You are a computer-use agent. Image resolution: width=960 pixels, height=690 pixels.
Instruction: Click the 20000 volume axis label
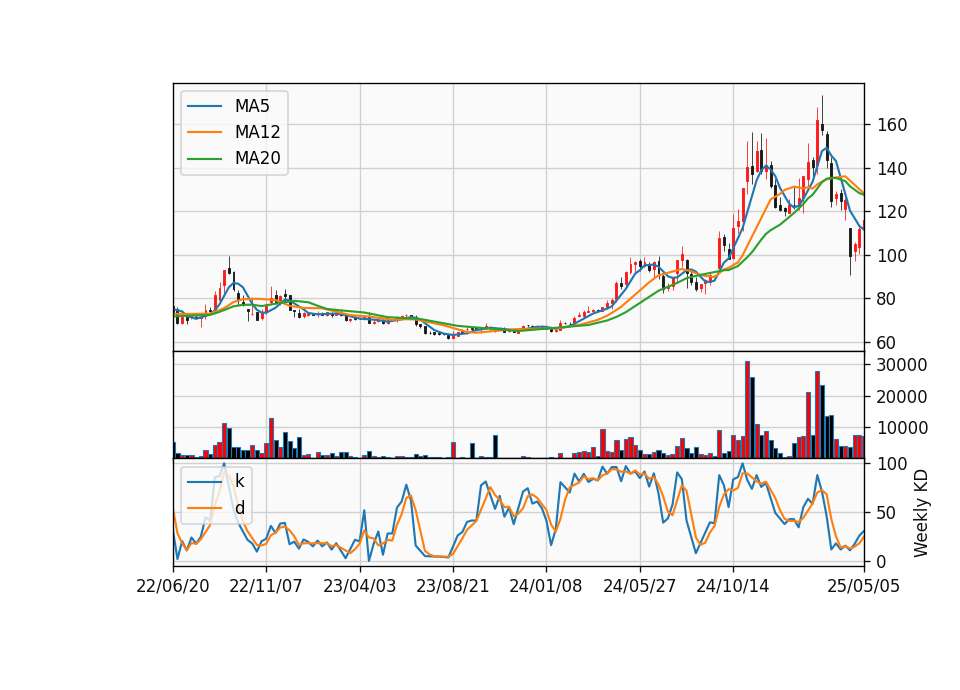click(902, 397)
